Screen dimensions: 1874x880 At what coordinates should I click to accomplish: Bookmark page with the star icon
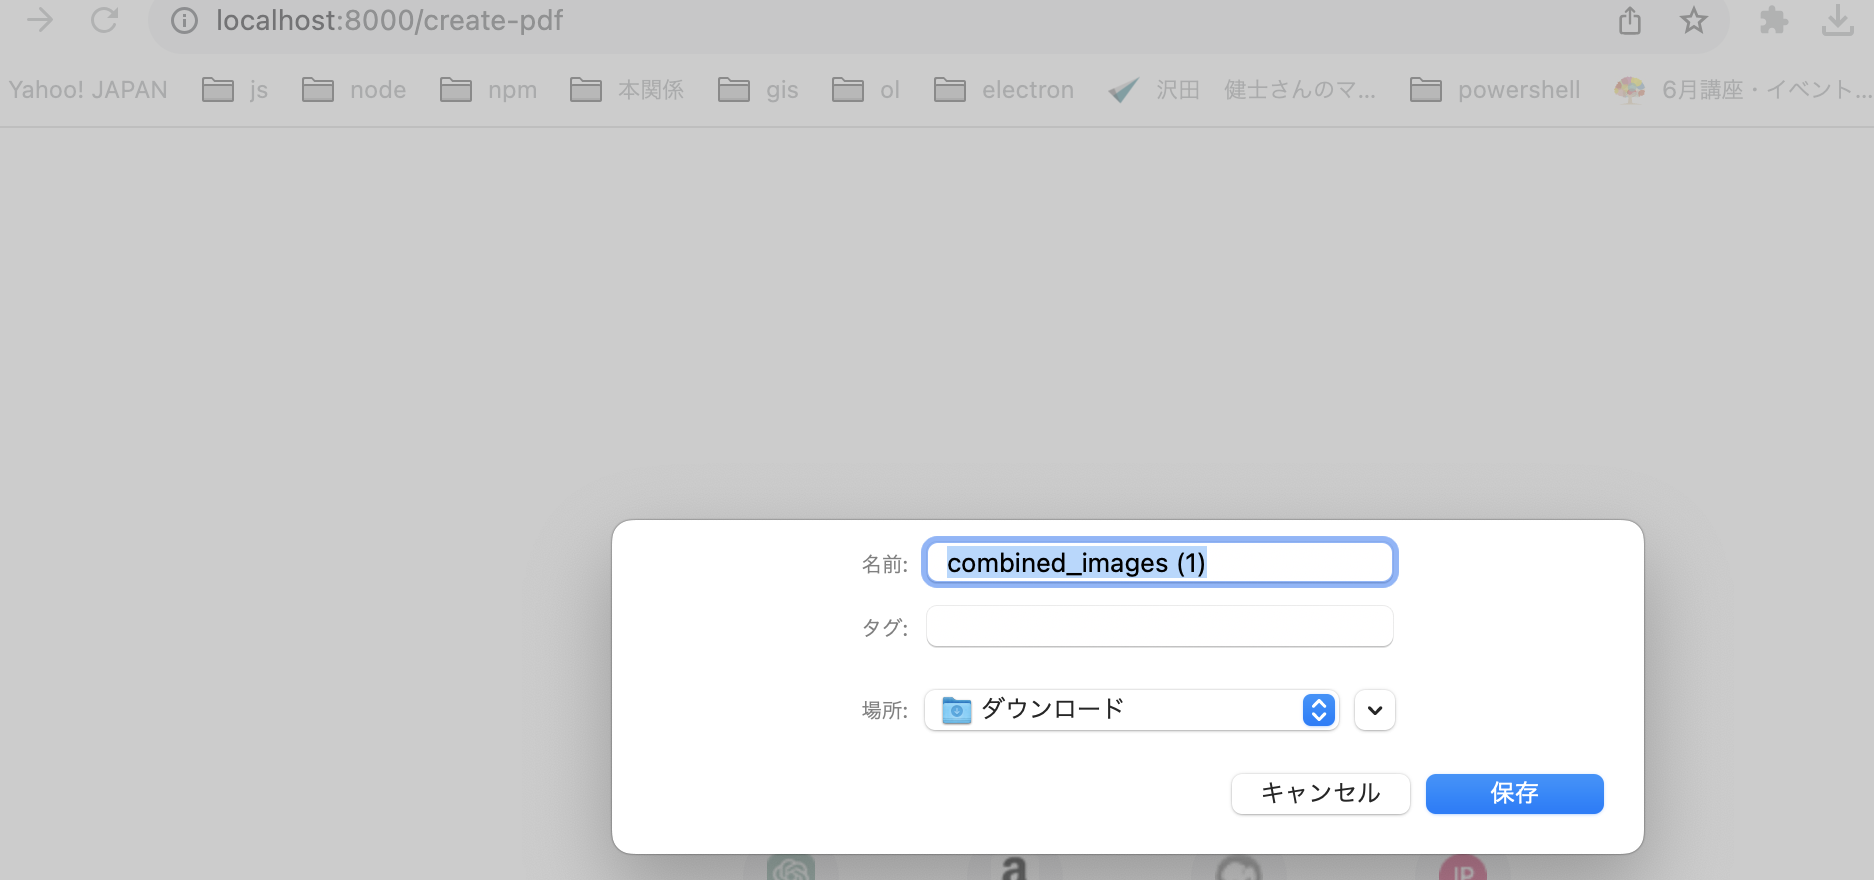[1693, 20]
